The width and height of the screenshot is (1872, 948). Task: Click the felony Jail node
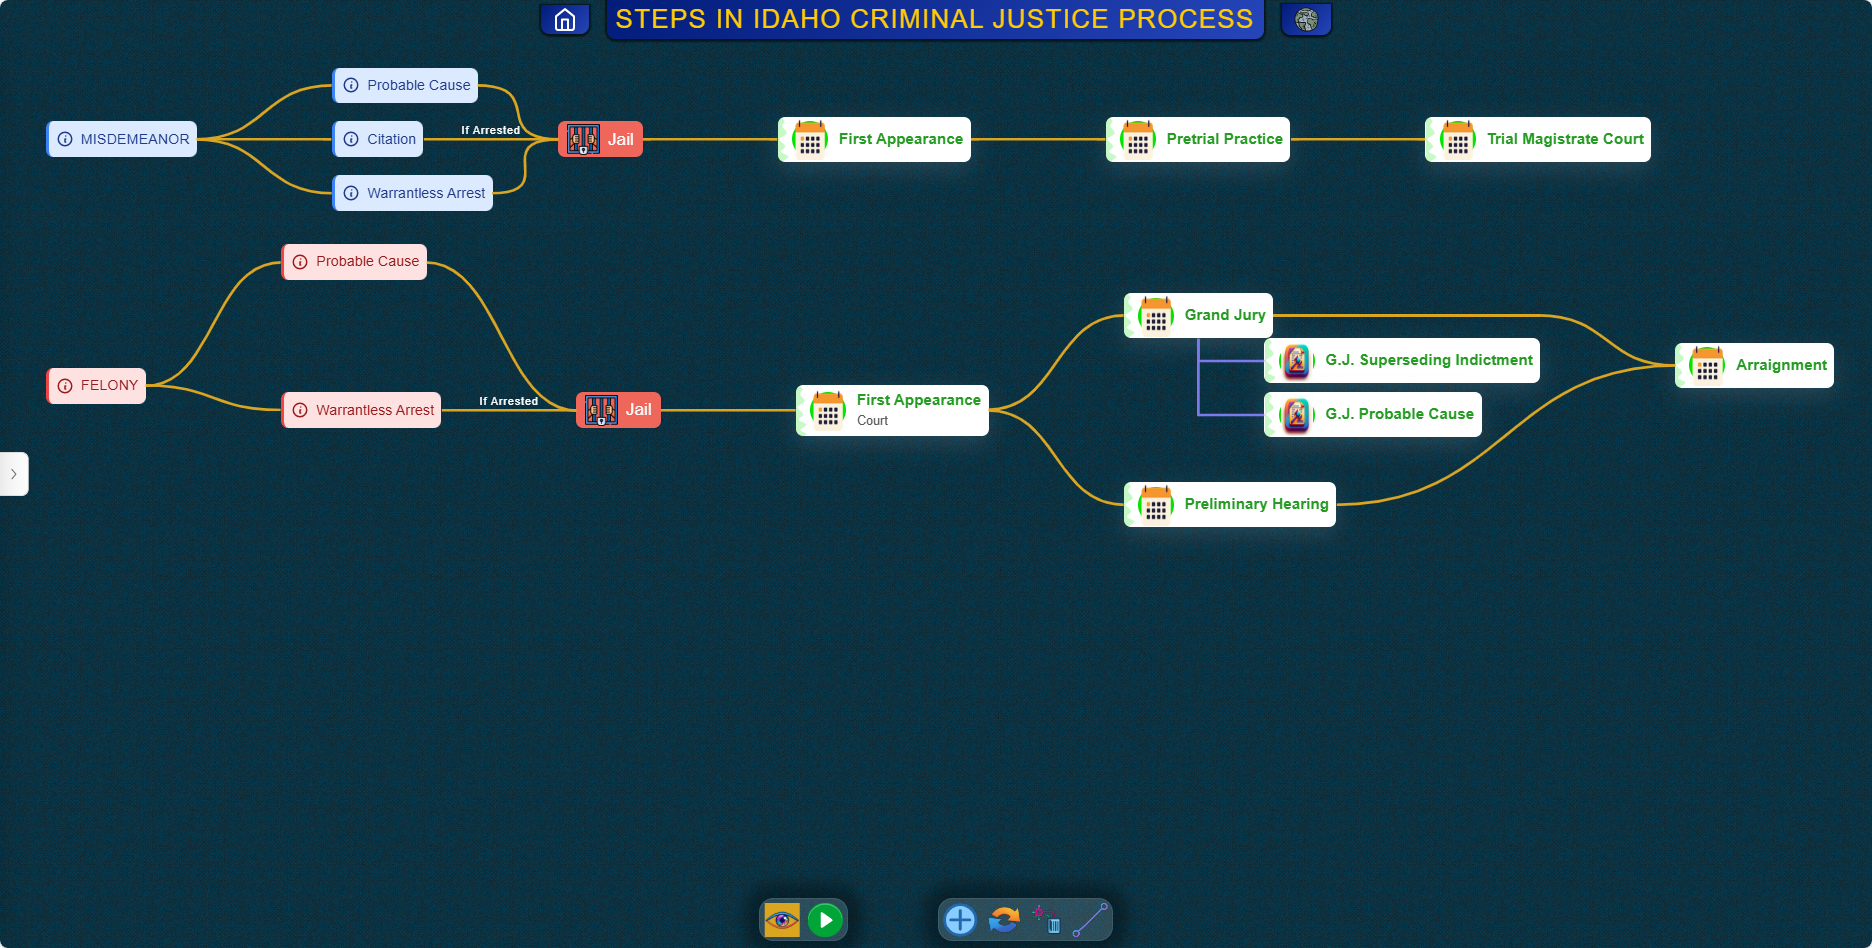pyautogui.click(x=619, y=410)
